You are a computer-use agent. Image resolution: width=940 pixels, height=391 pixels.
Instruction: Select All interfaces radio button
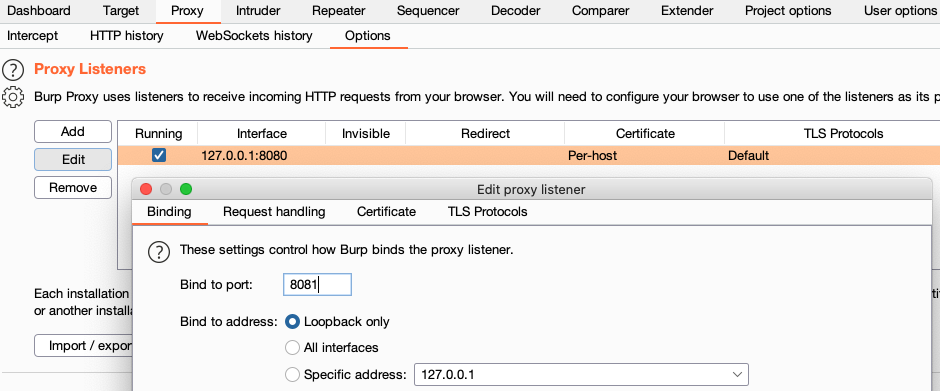coord(292,348)
